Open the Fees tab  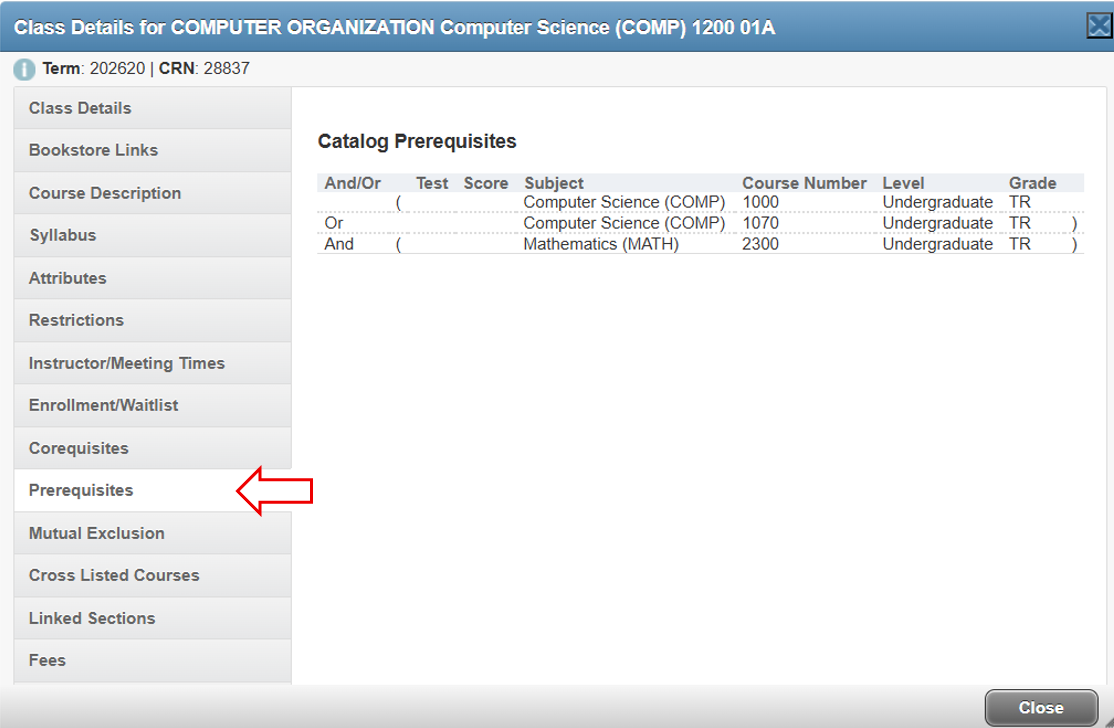click(x=47, y=660)
